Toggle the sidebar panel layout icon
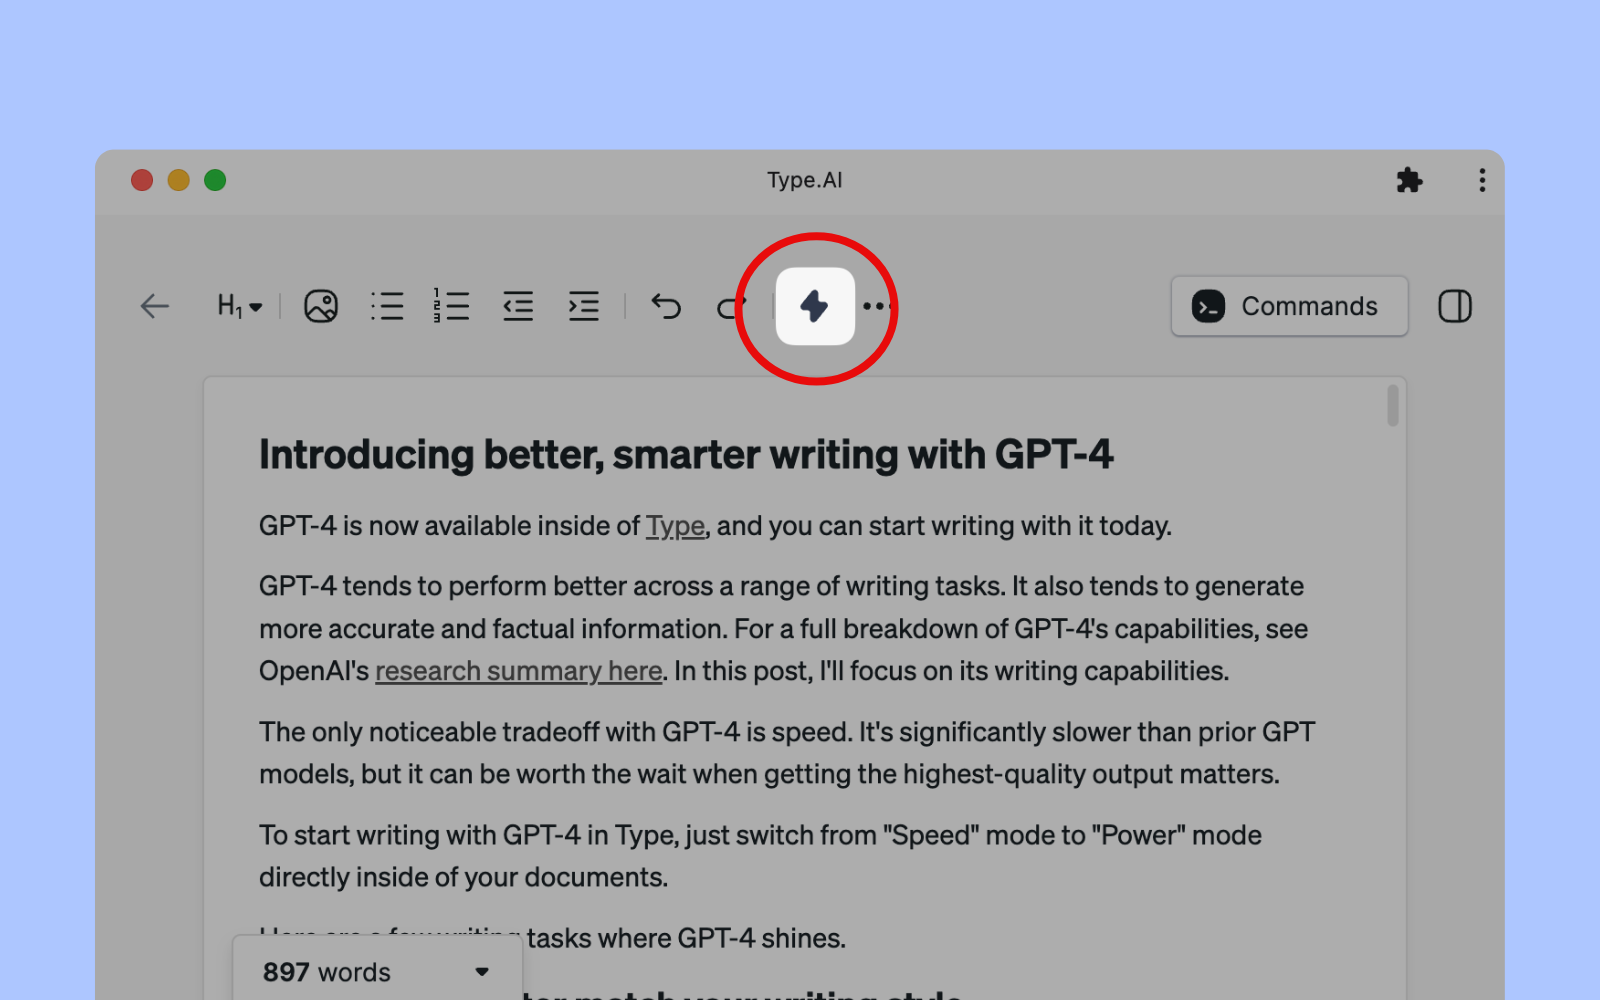Viewport: 1600px width, 1000px height. (1455, 306)
